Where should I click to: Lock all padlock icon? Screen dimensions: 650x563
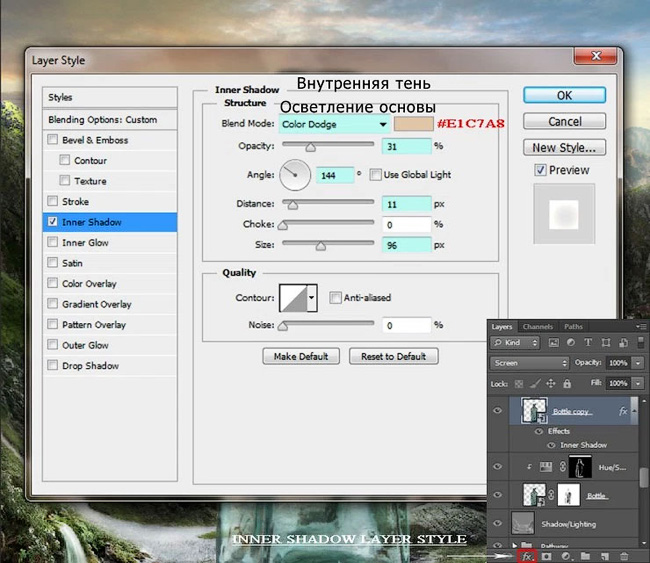567,383
